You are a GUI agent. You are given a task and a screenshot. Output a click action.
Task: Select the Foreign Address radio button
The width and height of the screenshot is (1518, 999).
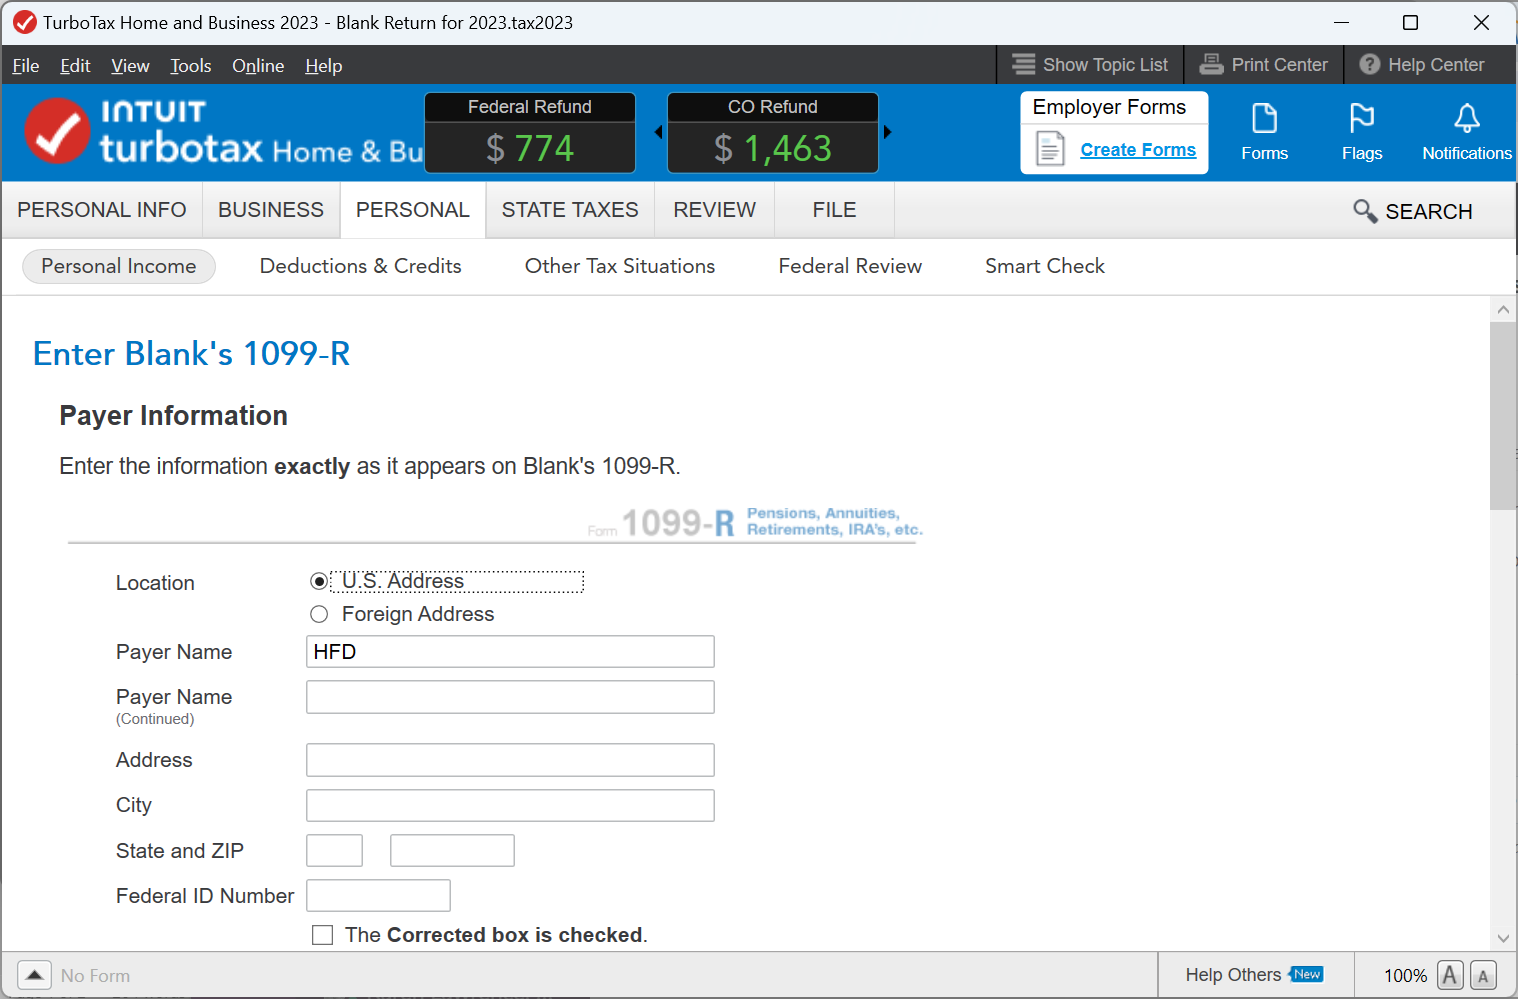pos(319,614)
